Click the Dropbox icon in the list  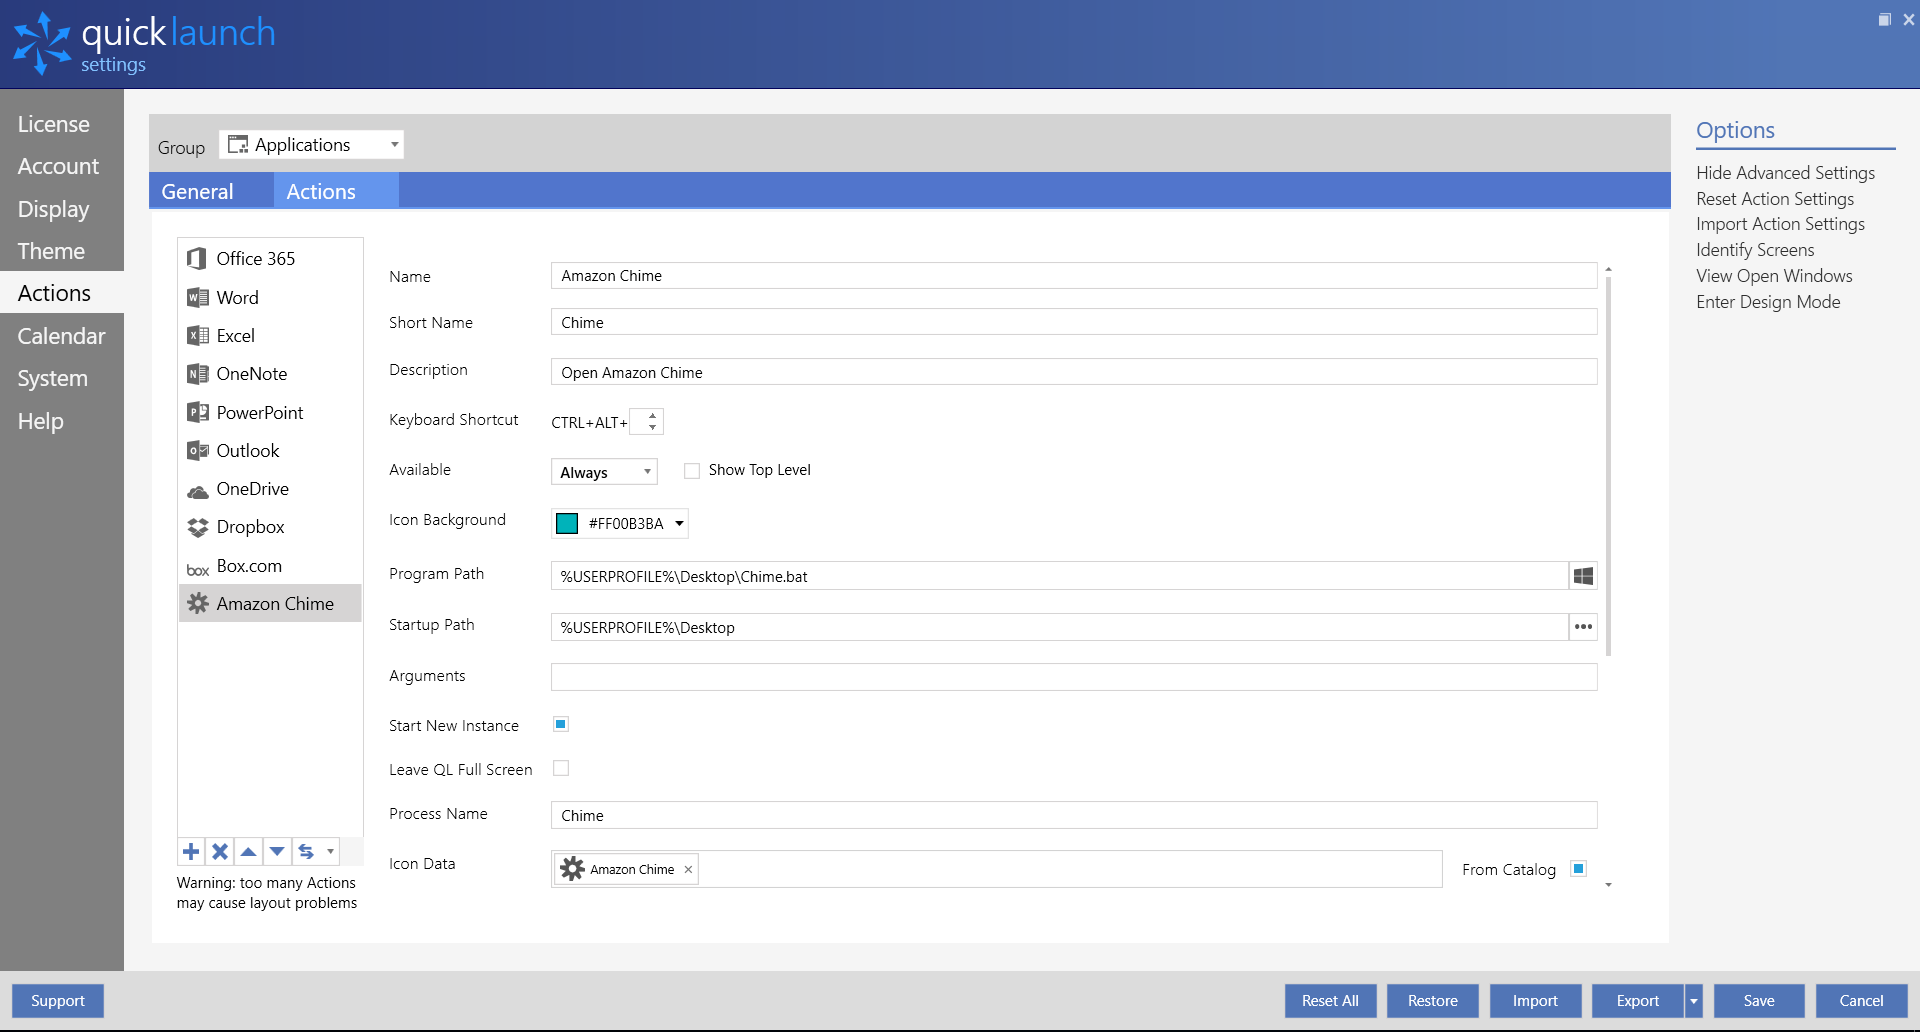(x=197, y=527)
